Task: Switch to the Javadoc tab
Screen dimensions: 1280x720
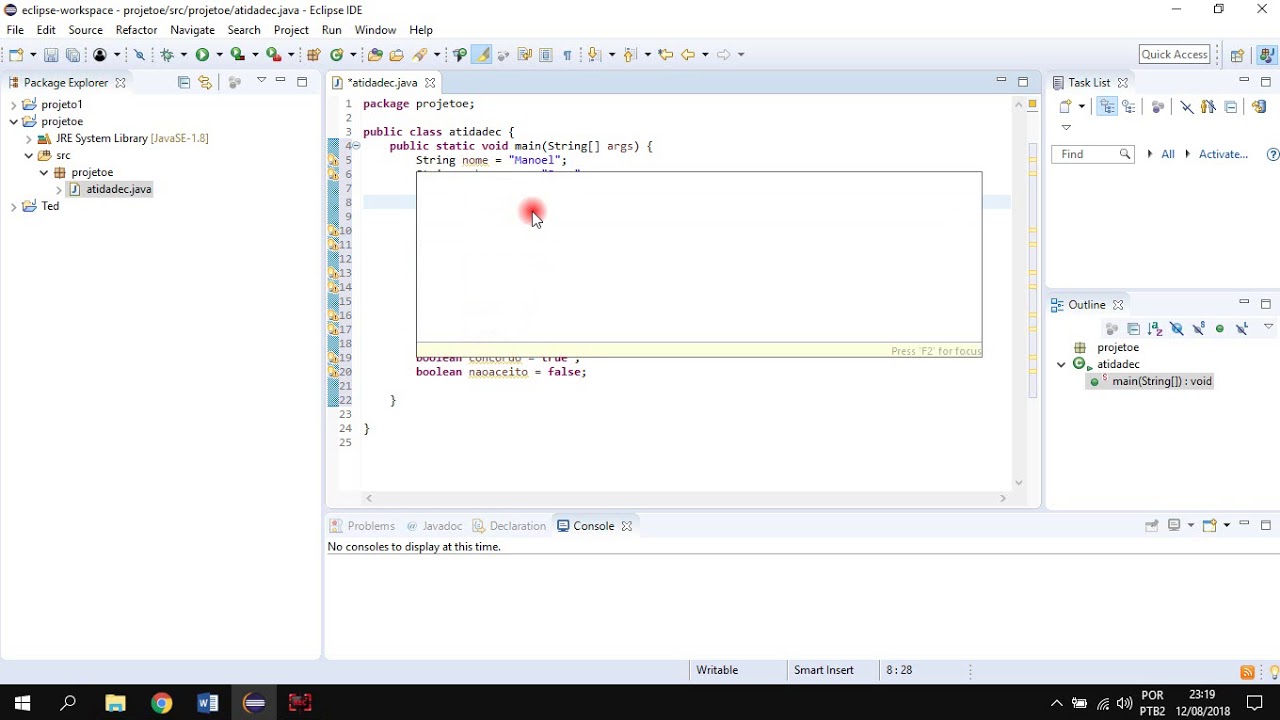Action: [434, 526]
